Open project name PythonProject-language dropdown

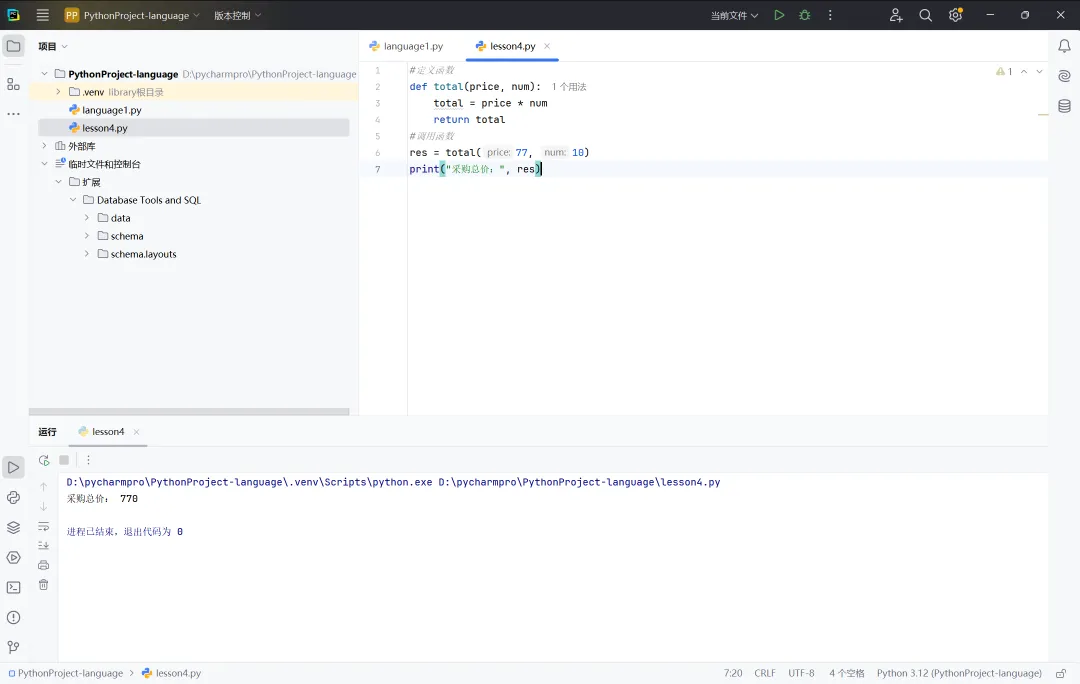(x=132, y=15)
